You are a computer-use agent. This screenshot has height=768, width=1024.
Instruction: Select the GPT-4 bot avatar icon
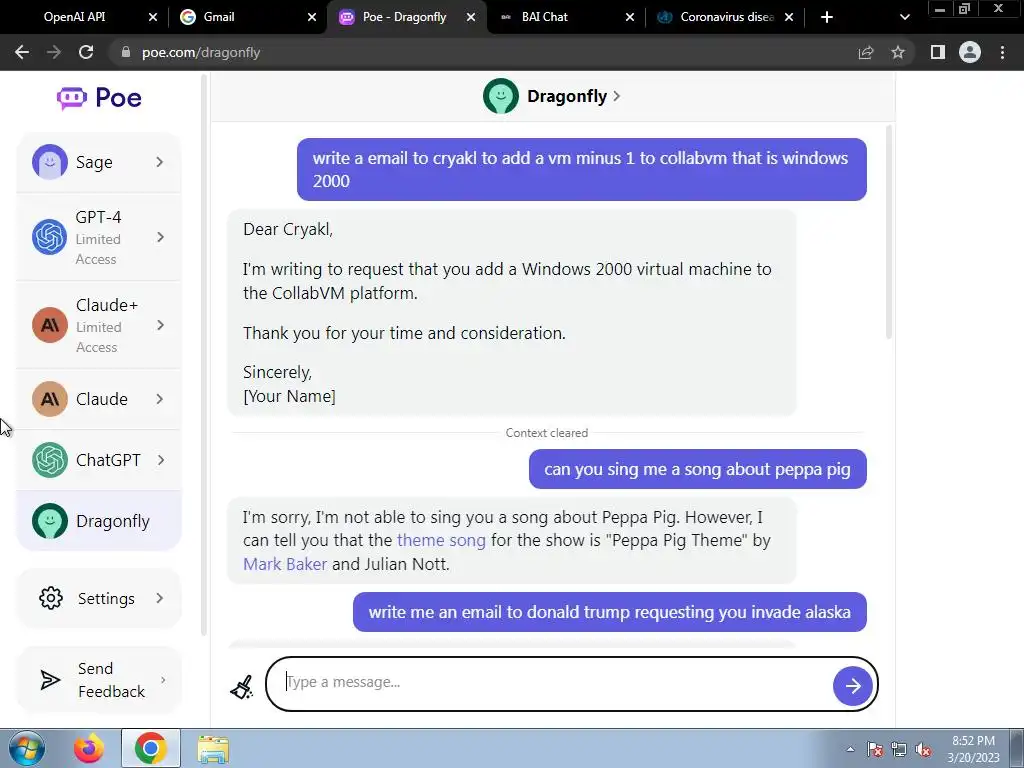[50, 236]
